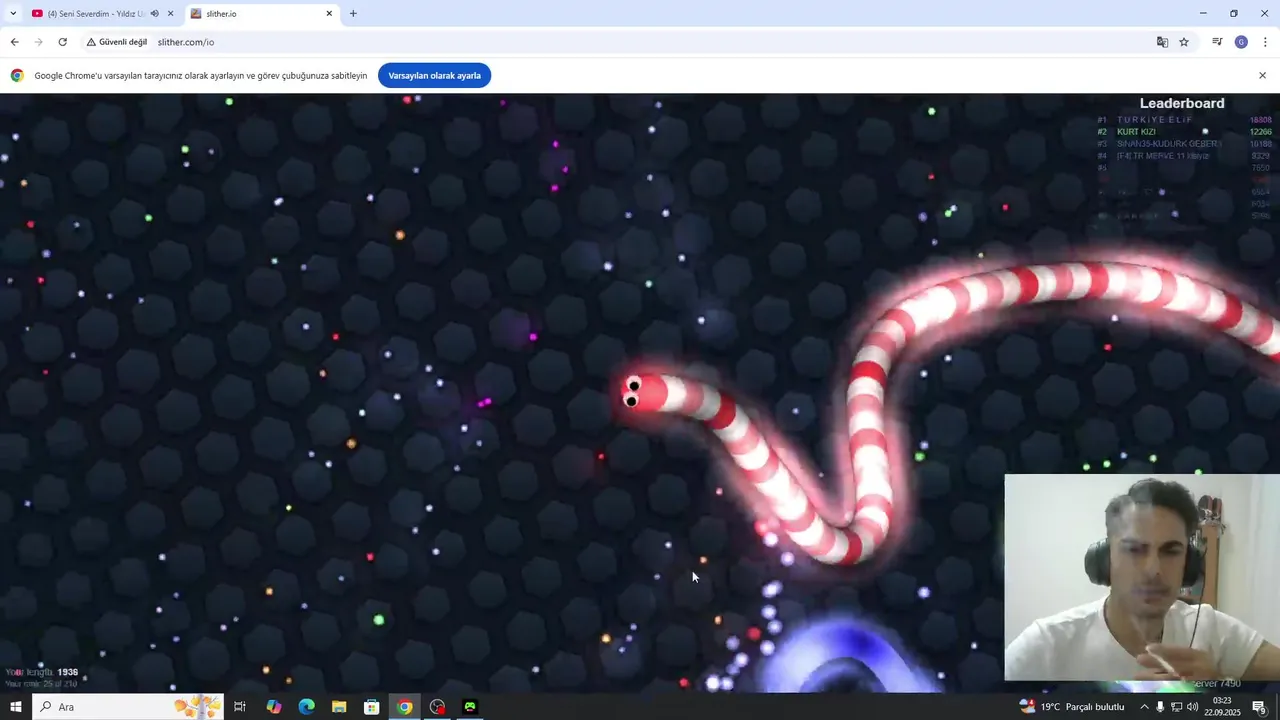The image size is (1280, 720).
Task: Click the taskbar 'Ara' search box
Action: (128, 707)
